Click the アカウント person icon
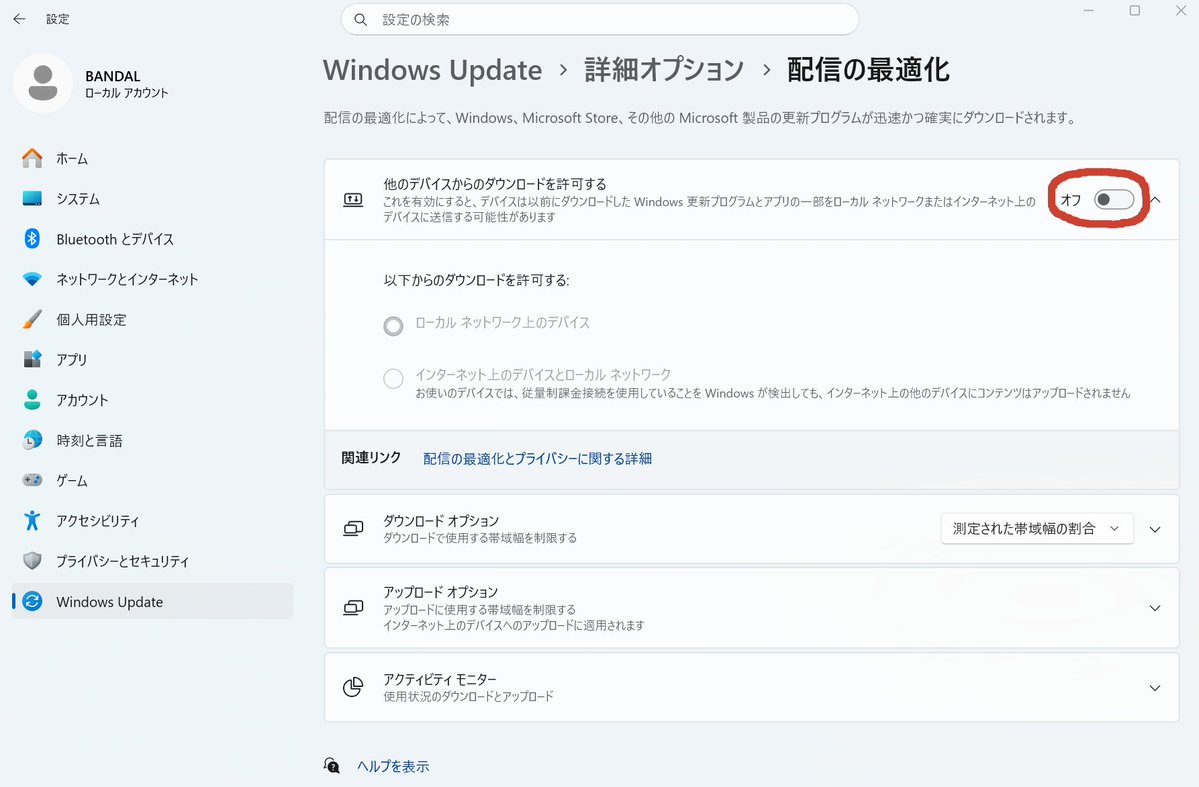Image resolution: width=1199 pixels, height=787 pixels. 32,399
